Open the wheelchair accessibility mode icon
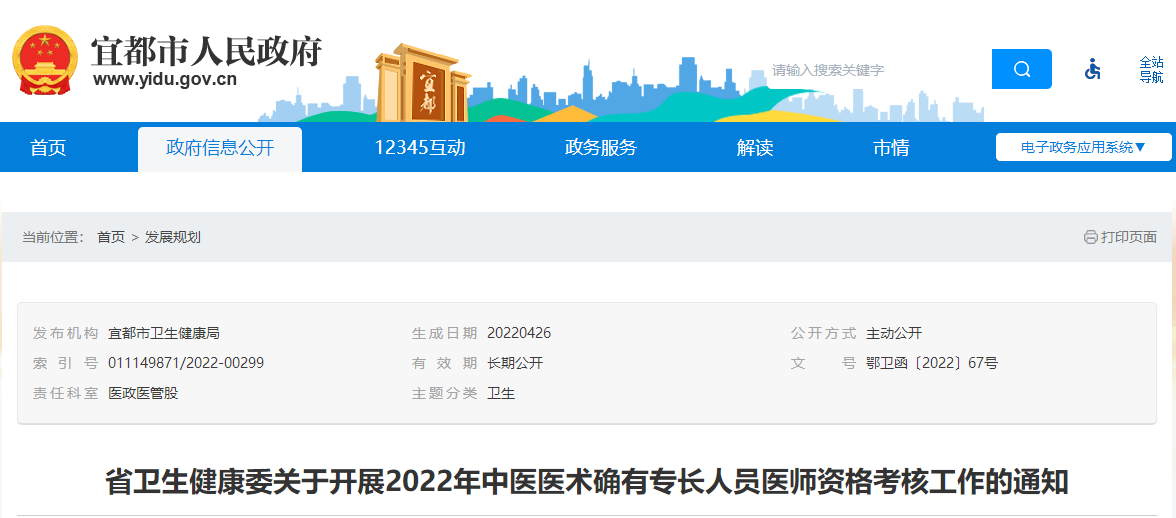Screen dimensions: 1176x518 (1093, 69)
